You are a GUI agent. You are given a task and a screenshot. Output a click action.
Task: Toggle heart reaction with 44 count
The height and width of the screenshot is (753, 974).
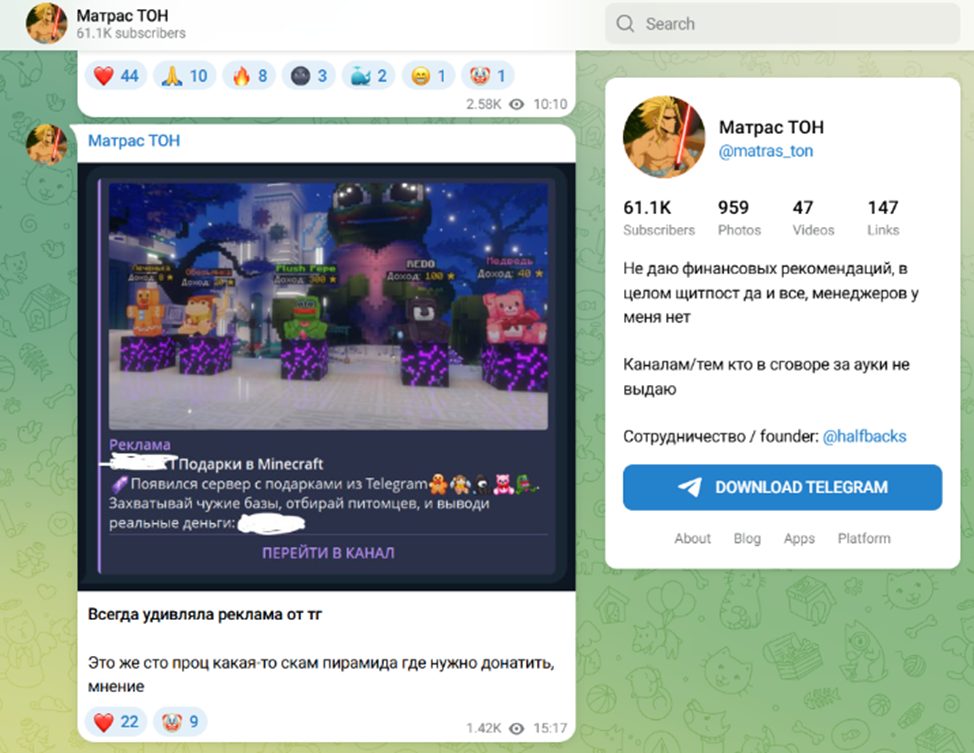pyautogui.click(x=116, y=75)
